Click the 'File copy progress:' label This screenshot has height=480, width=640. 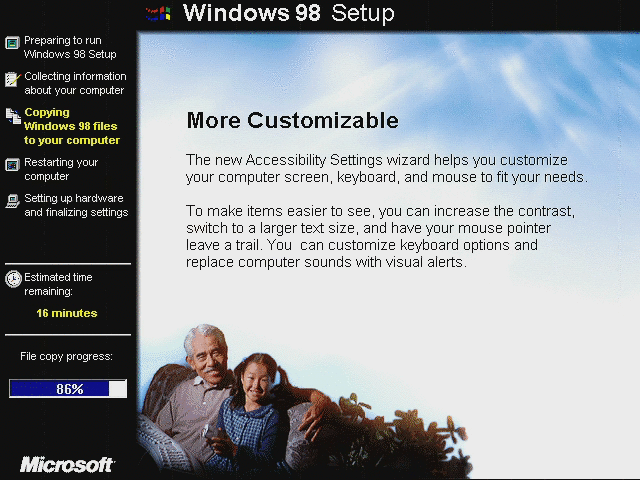(67, 356)
